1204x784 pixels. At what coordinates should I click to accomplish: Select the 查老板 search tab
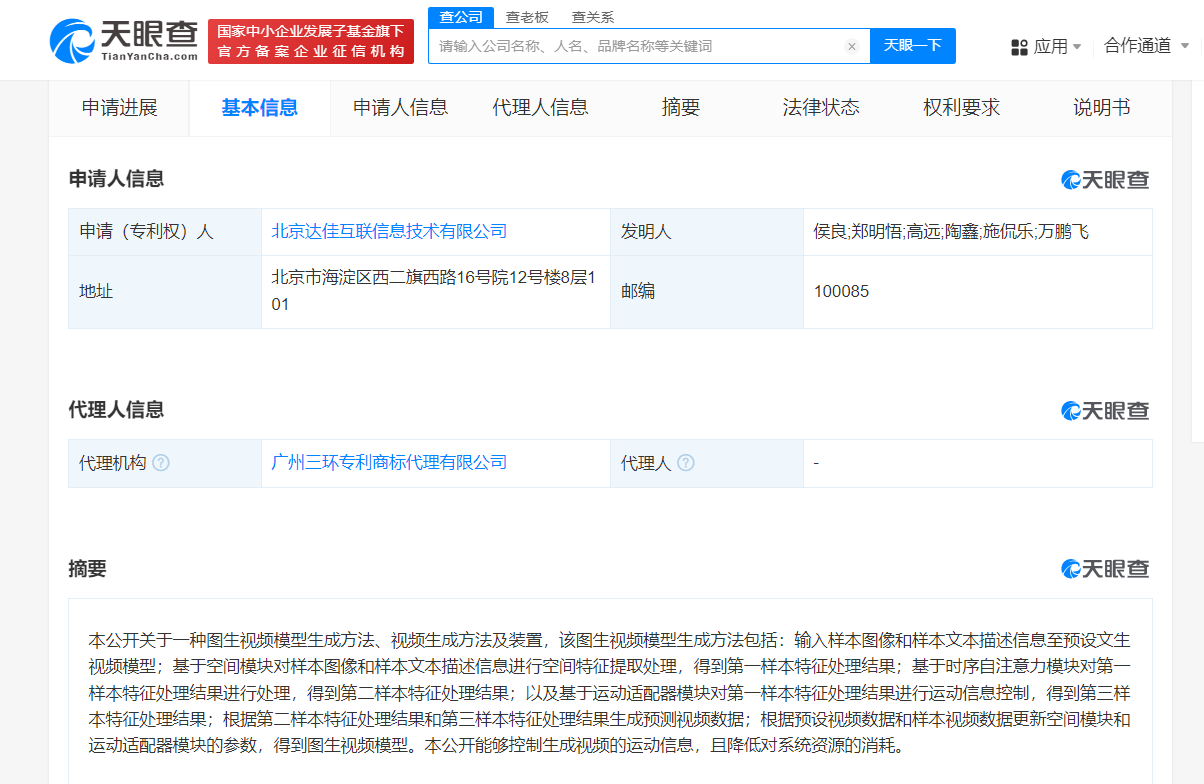point(527,17)
